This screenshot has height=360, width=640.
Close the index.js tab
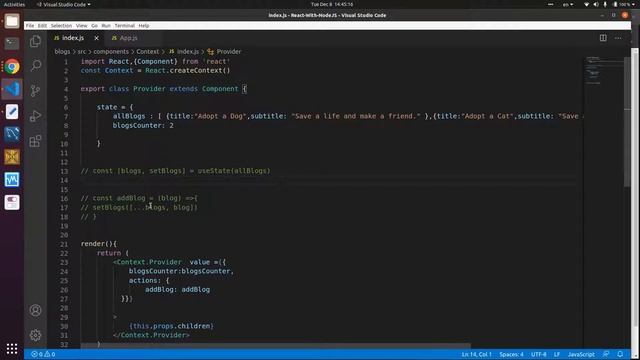[x=96, y=38]
